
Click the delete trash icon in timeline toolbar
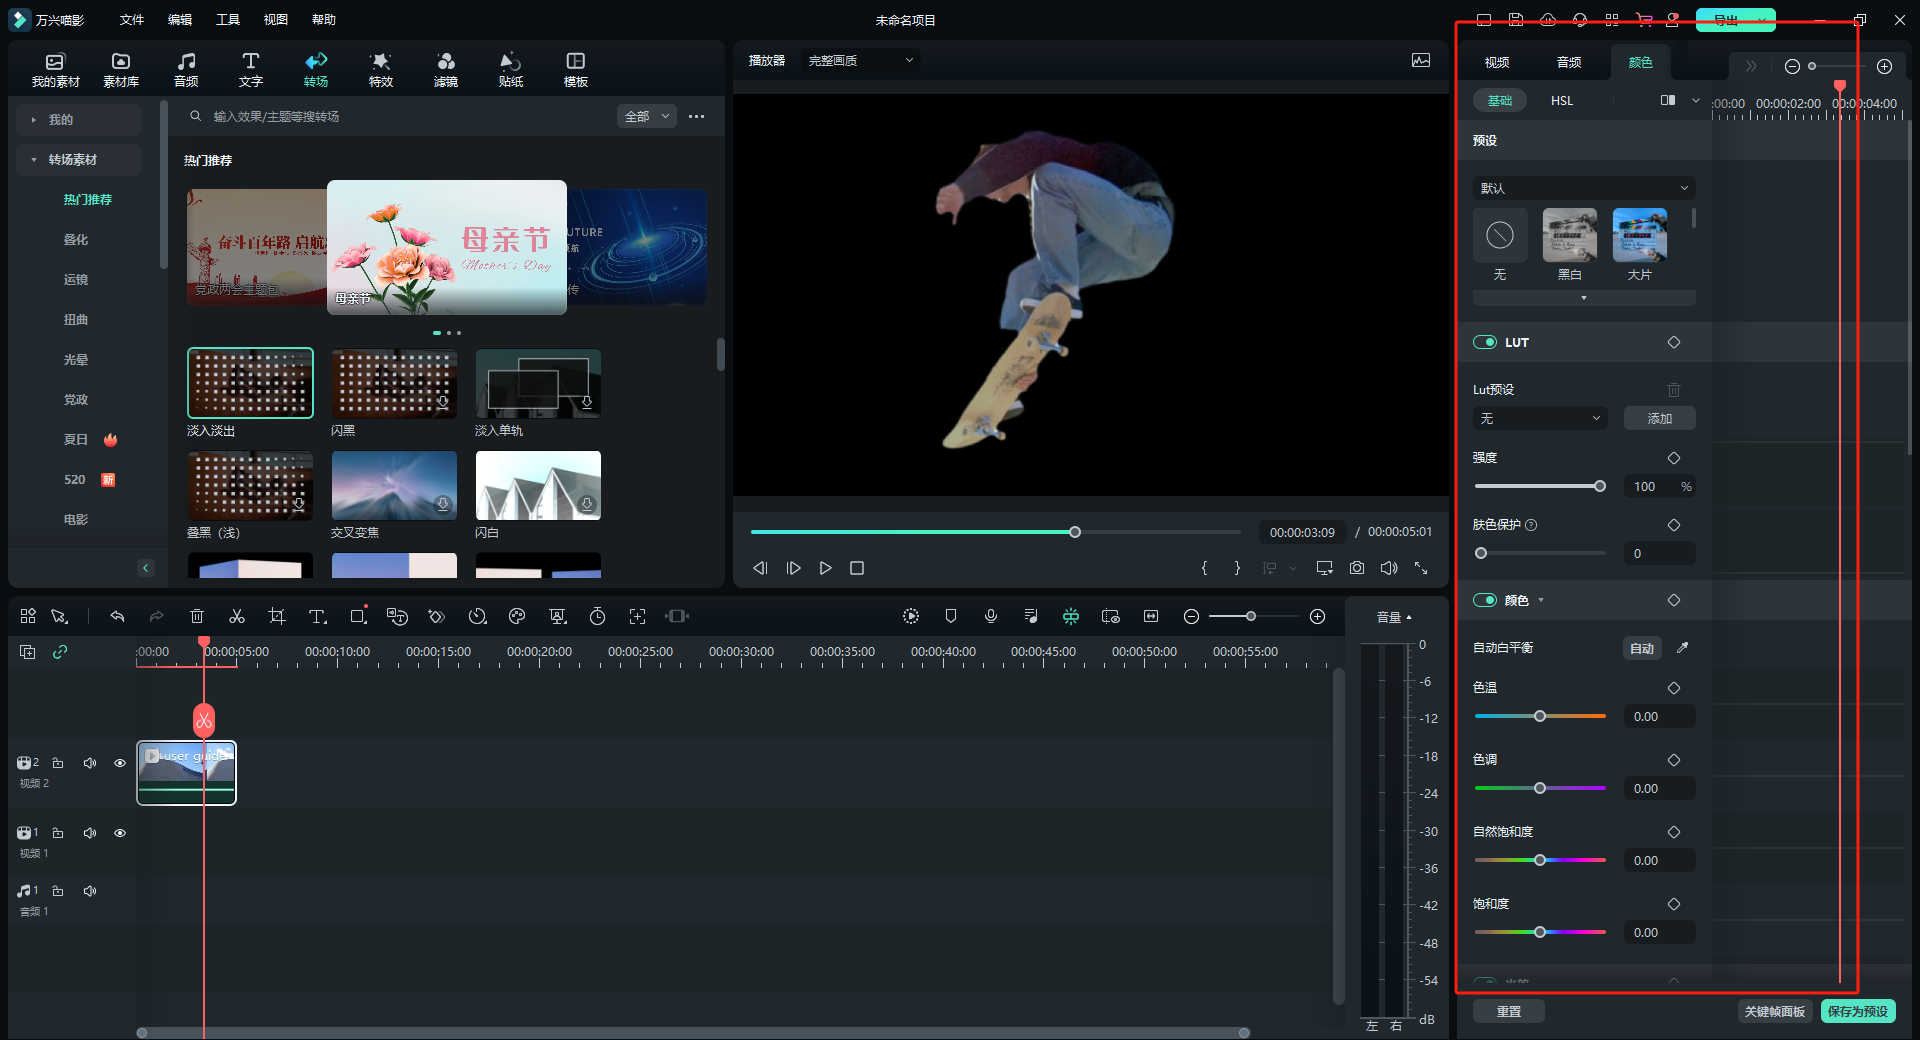[197, 617]
